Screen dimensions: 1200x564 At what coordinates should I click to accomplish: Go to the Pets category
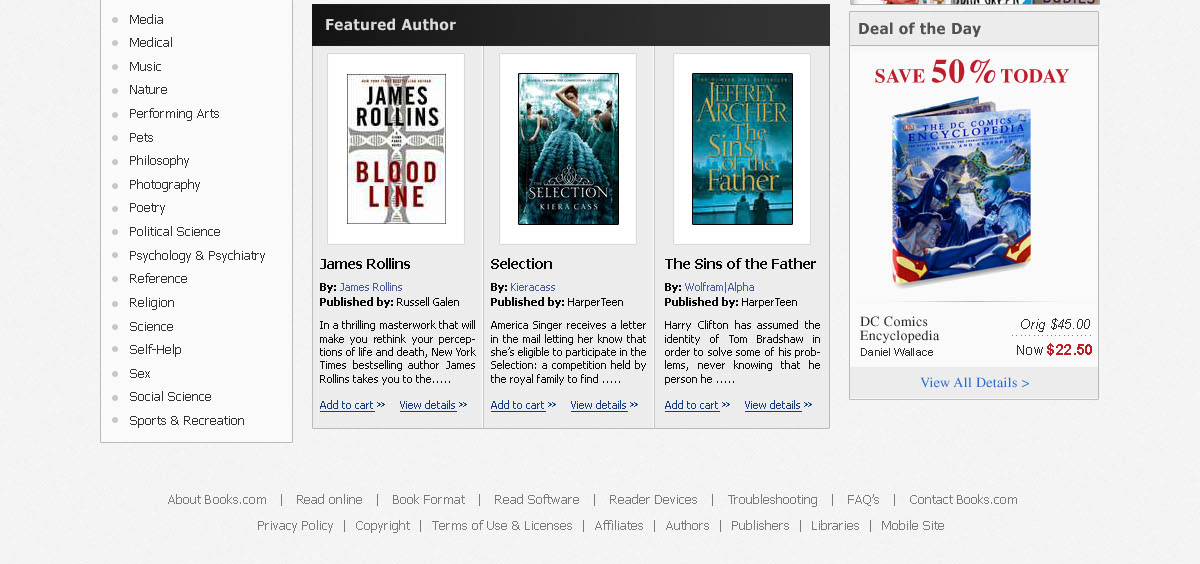[141, 138]
